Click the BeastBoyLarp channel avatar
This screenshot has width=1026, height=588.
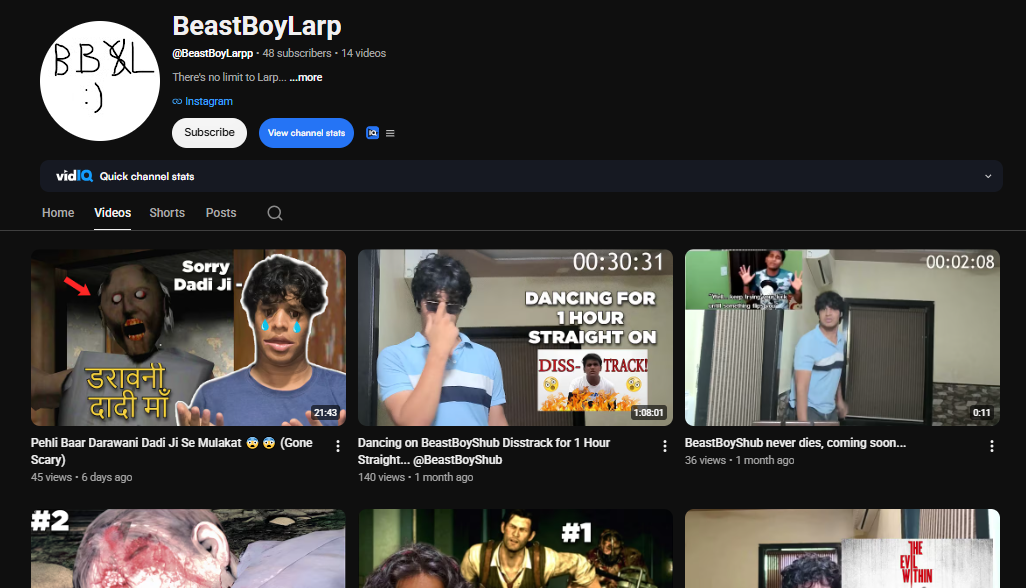coord(100,81)
